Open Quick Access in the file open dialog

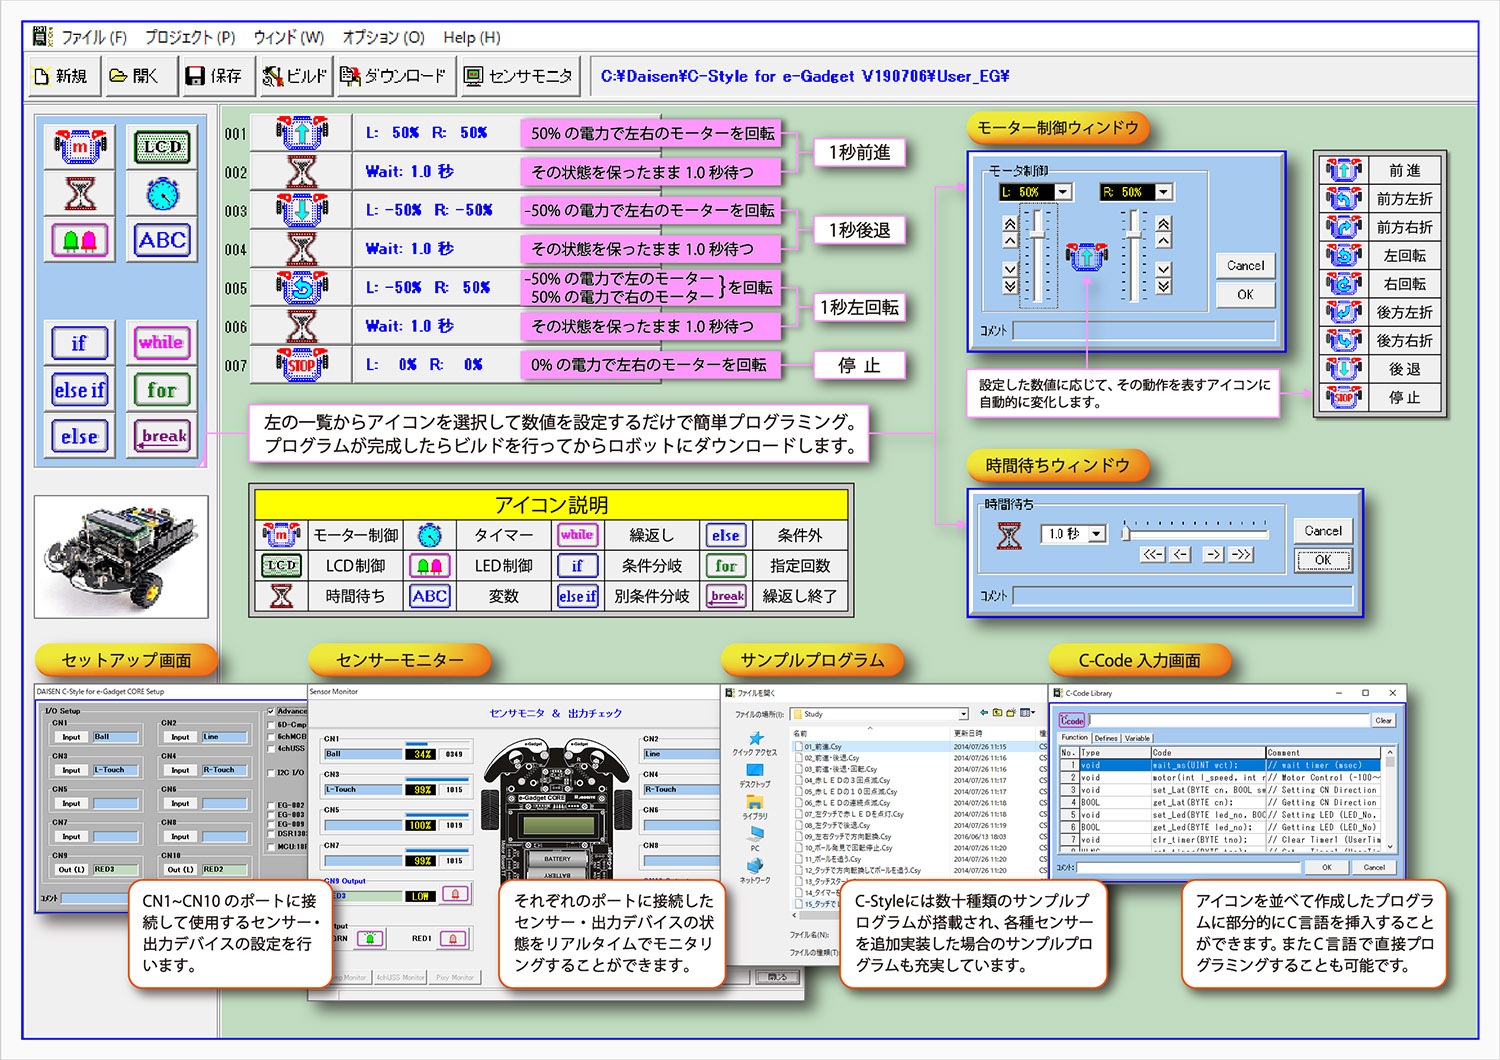754,743
